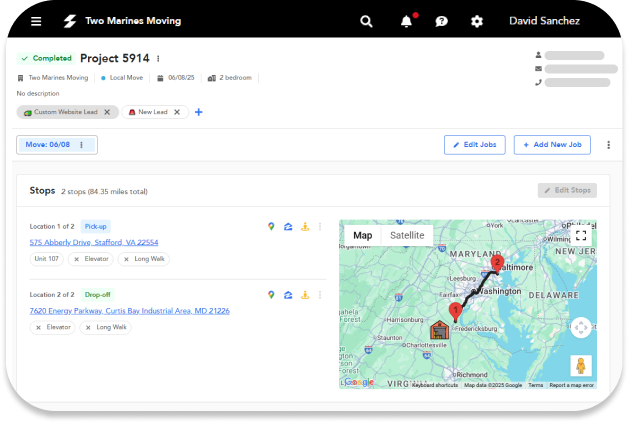
Task: Click the Edit Stops button
Action: tap(567, 190)
